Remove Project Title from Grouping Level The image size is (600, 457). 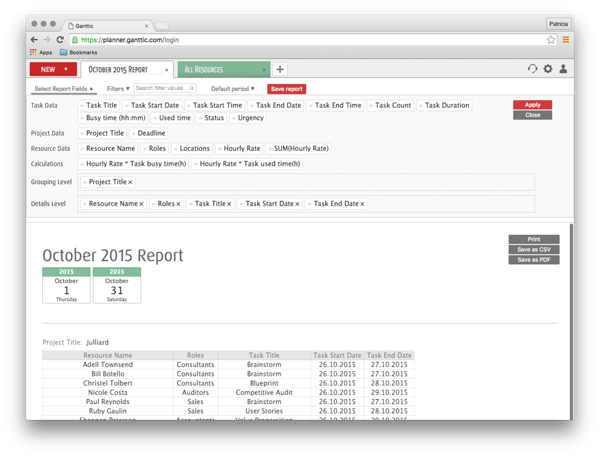click(x=130, y=182)
